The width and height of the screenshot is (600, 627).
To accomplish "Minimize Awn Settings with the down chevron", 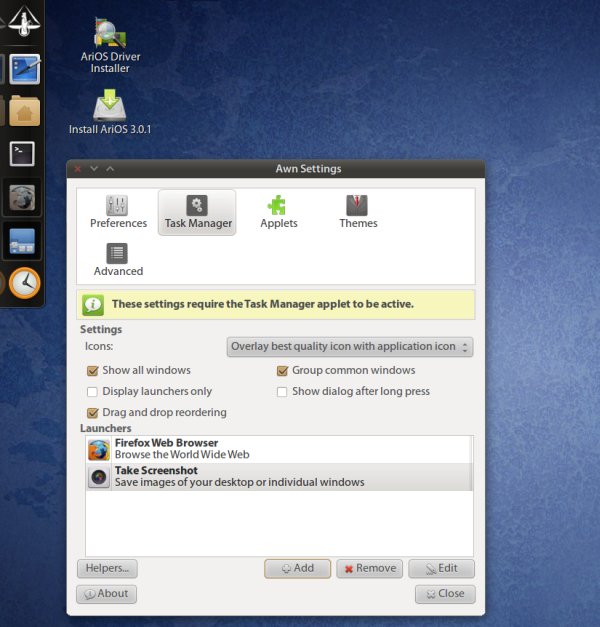I will pyautogui.click(x=94, y=169).
